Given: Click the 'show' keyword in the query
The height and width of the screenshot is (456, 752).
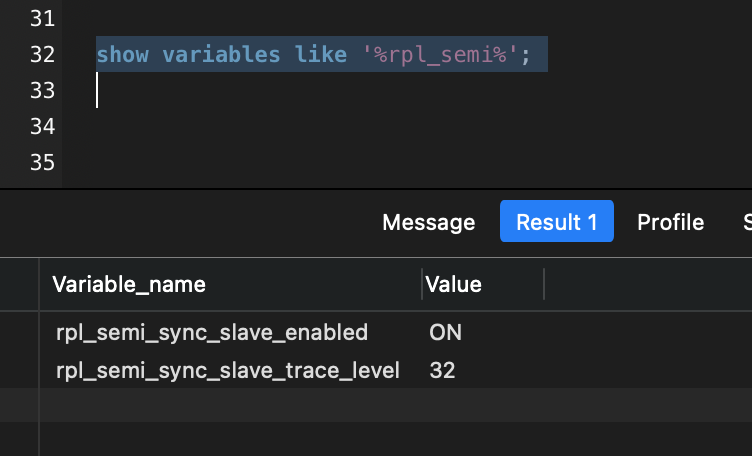Looking at the screenshot, I should (122, 54).
